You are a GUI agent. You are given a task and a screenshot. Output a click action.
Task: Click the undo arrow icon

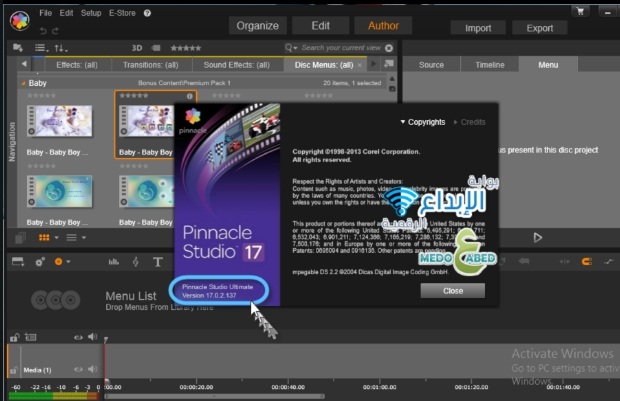(43, 31)
